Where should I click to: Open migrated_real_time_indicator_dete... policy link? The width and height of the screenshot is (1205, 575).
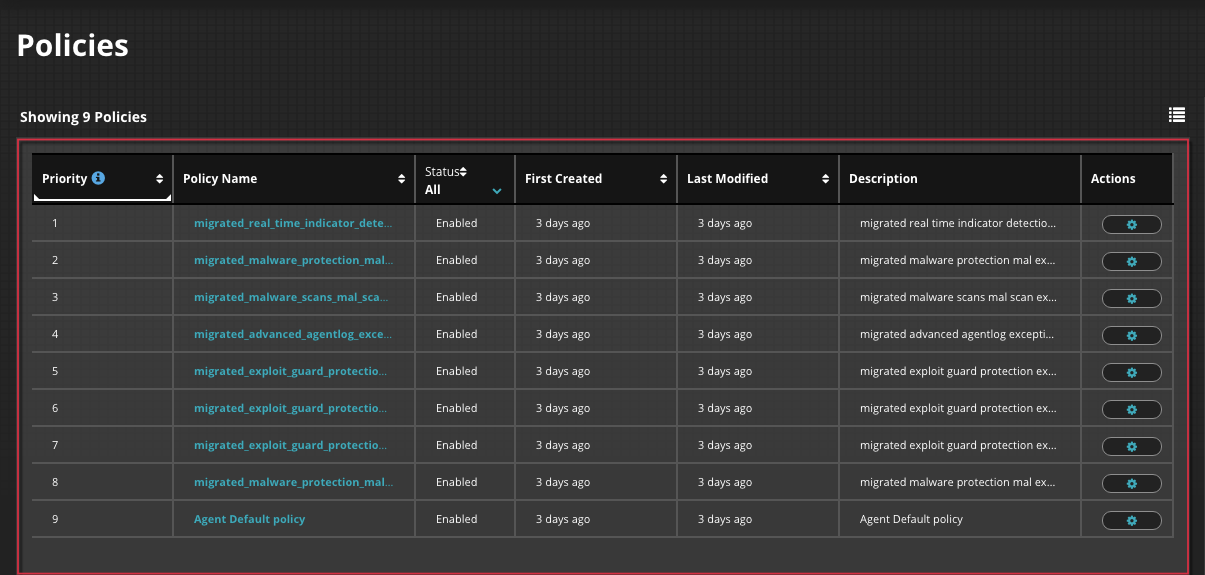[x=293, y=223]
